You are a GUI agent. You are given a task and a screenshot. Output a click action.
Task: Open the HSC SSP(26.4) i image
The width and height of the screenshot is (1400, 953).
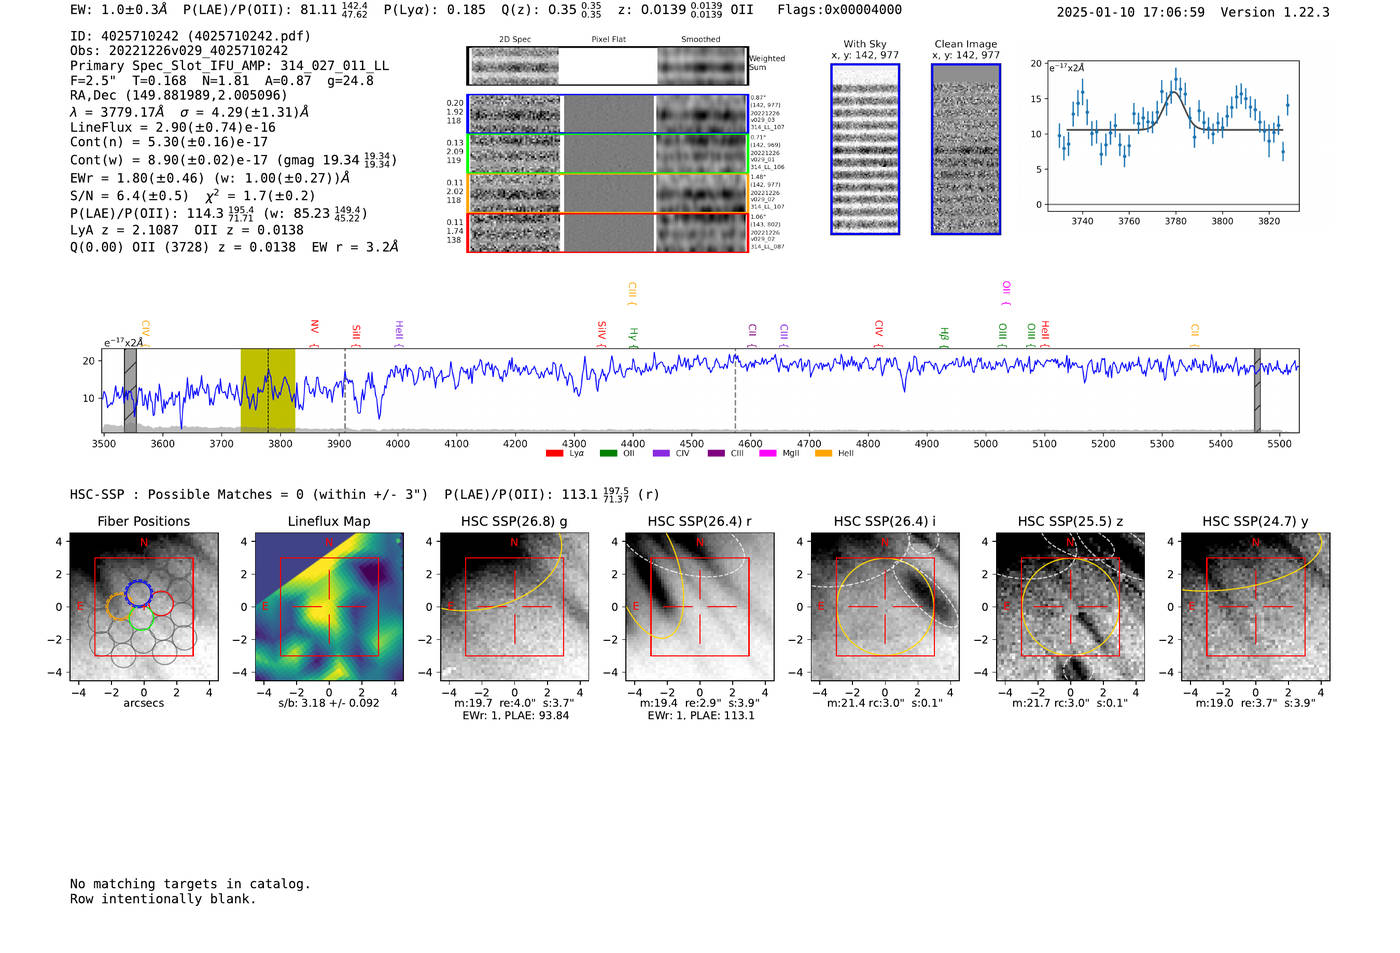click(885, 607)
